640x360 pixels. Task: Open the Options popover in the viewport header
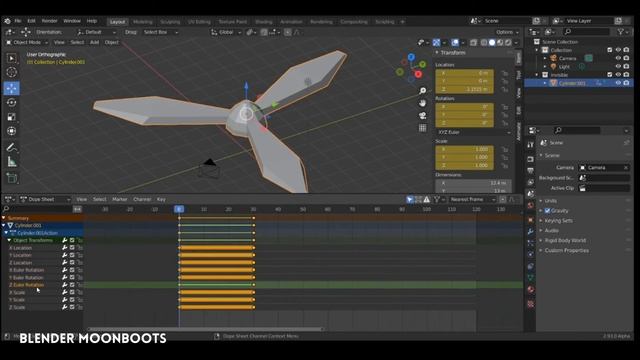click(507, 32)
